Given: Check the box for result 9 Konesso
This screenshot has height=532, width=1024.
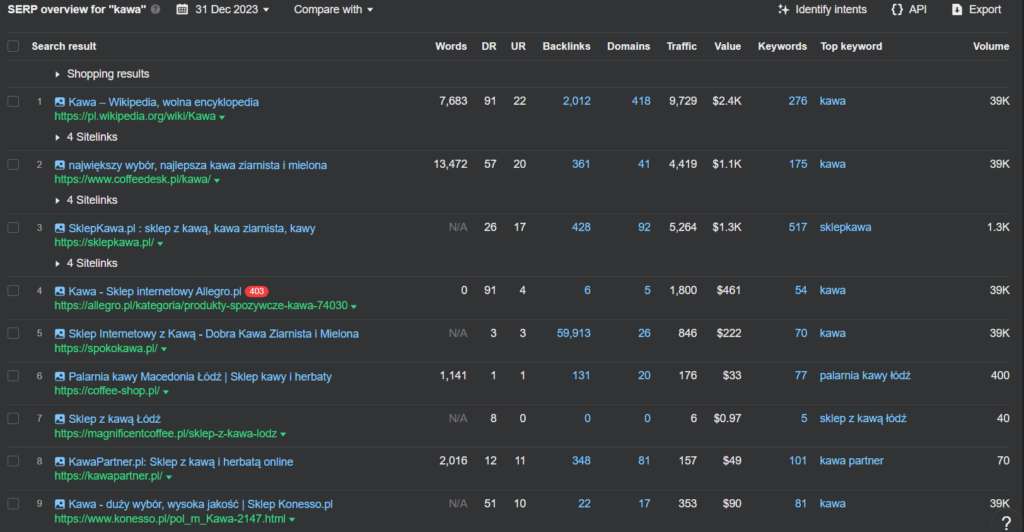Looking at the screenshot, I should [x=13, y=504].
